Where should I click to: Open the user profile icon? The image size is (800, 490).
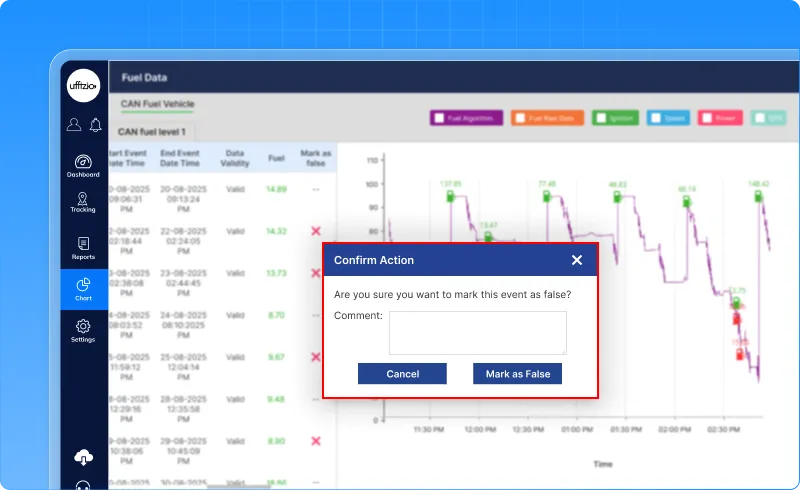tap(73, 125)
